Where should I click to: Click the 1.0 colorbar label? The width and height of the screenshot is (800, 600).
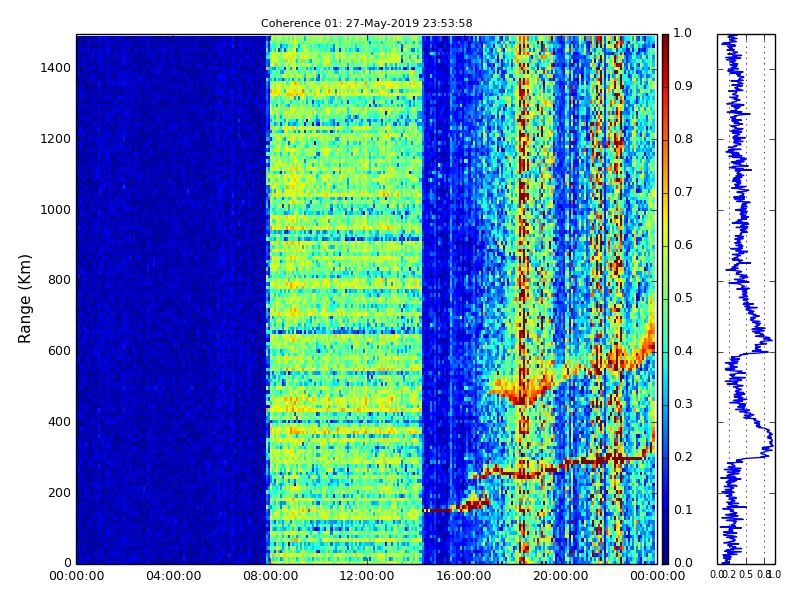click(x=683, y=33)
